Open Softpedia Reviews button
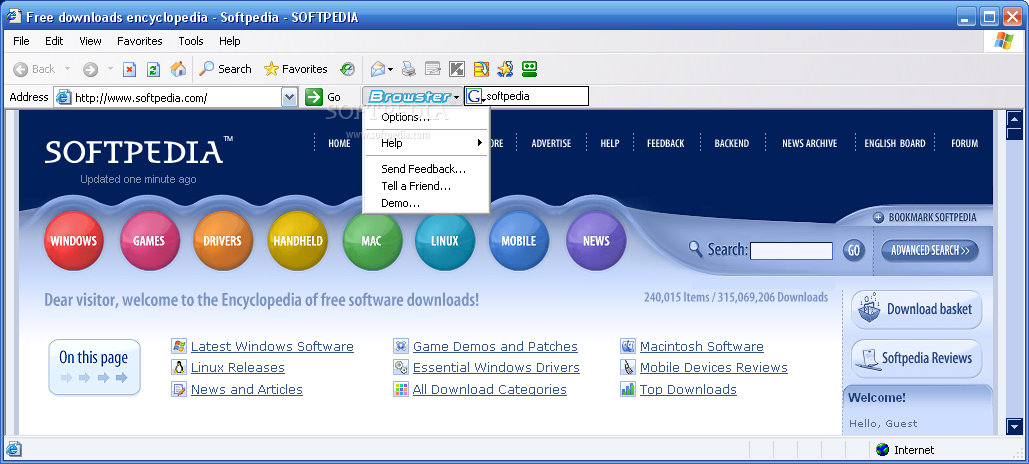Image resolution: width=1029 pixels, height=464 pixels. [x=917, y=358]
